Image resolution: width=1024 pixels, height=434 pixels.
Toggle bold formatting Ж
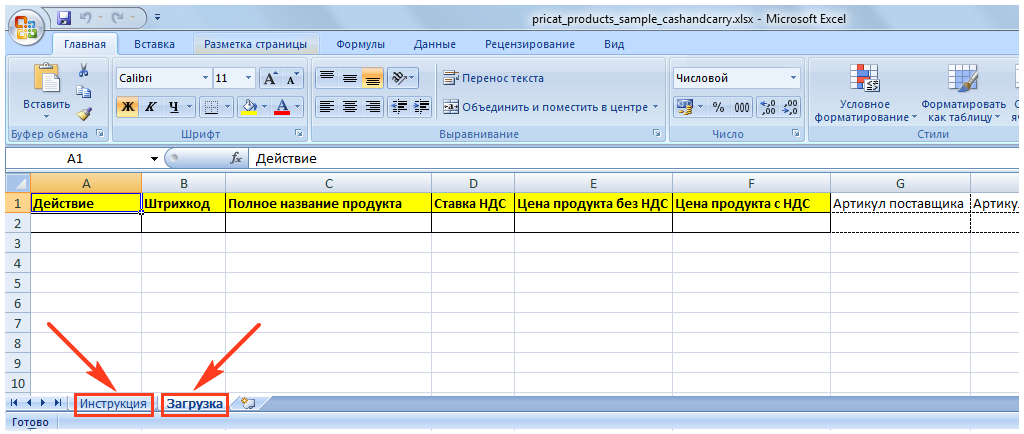(x=127, y=107)
